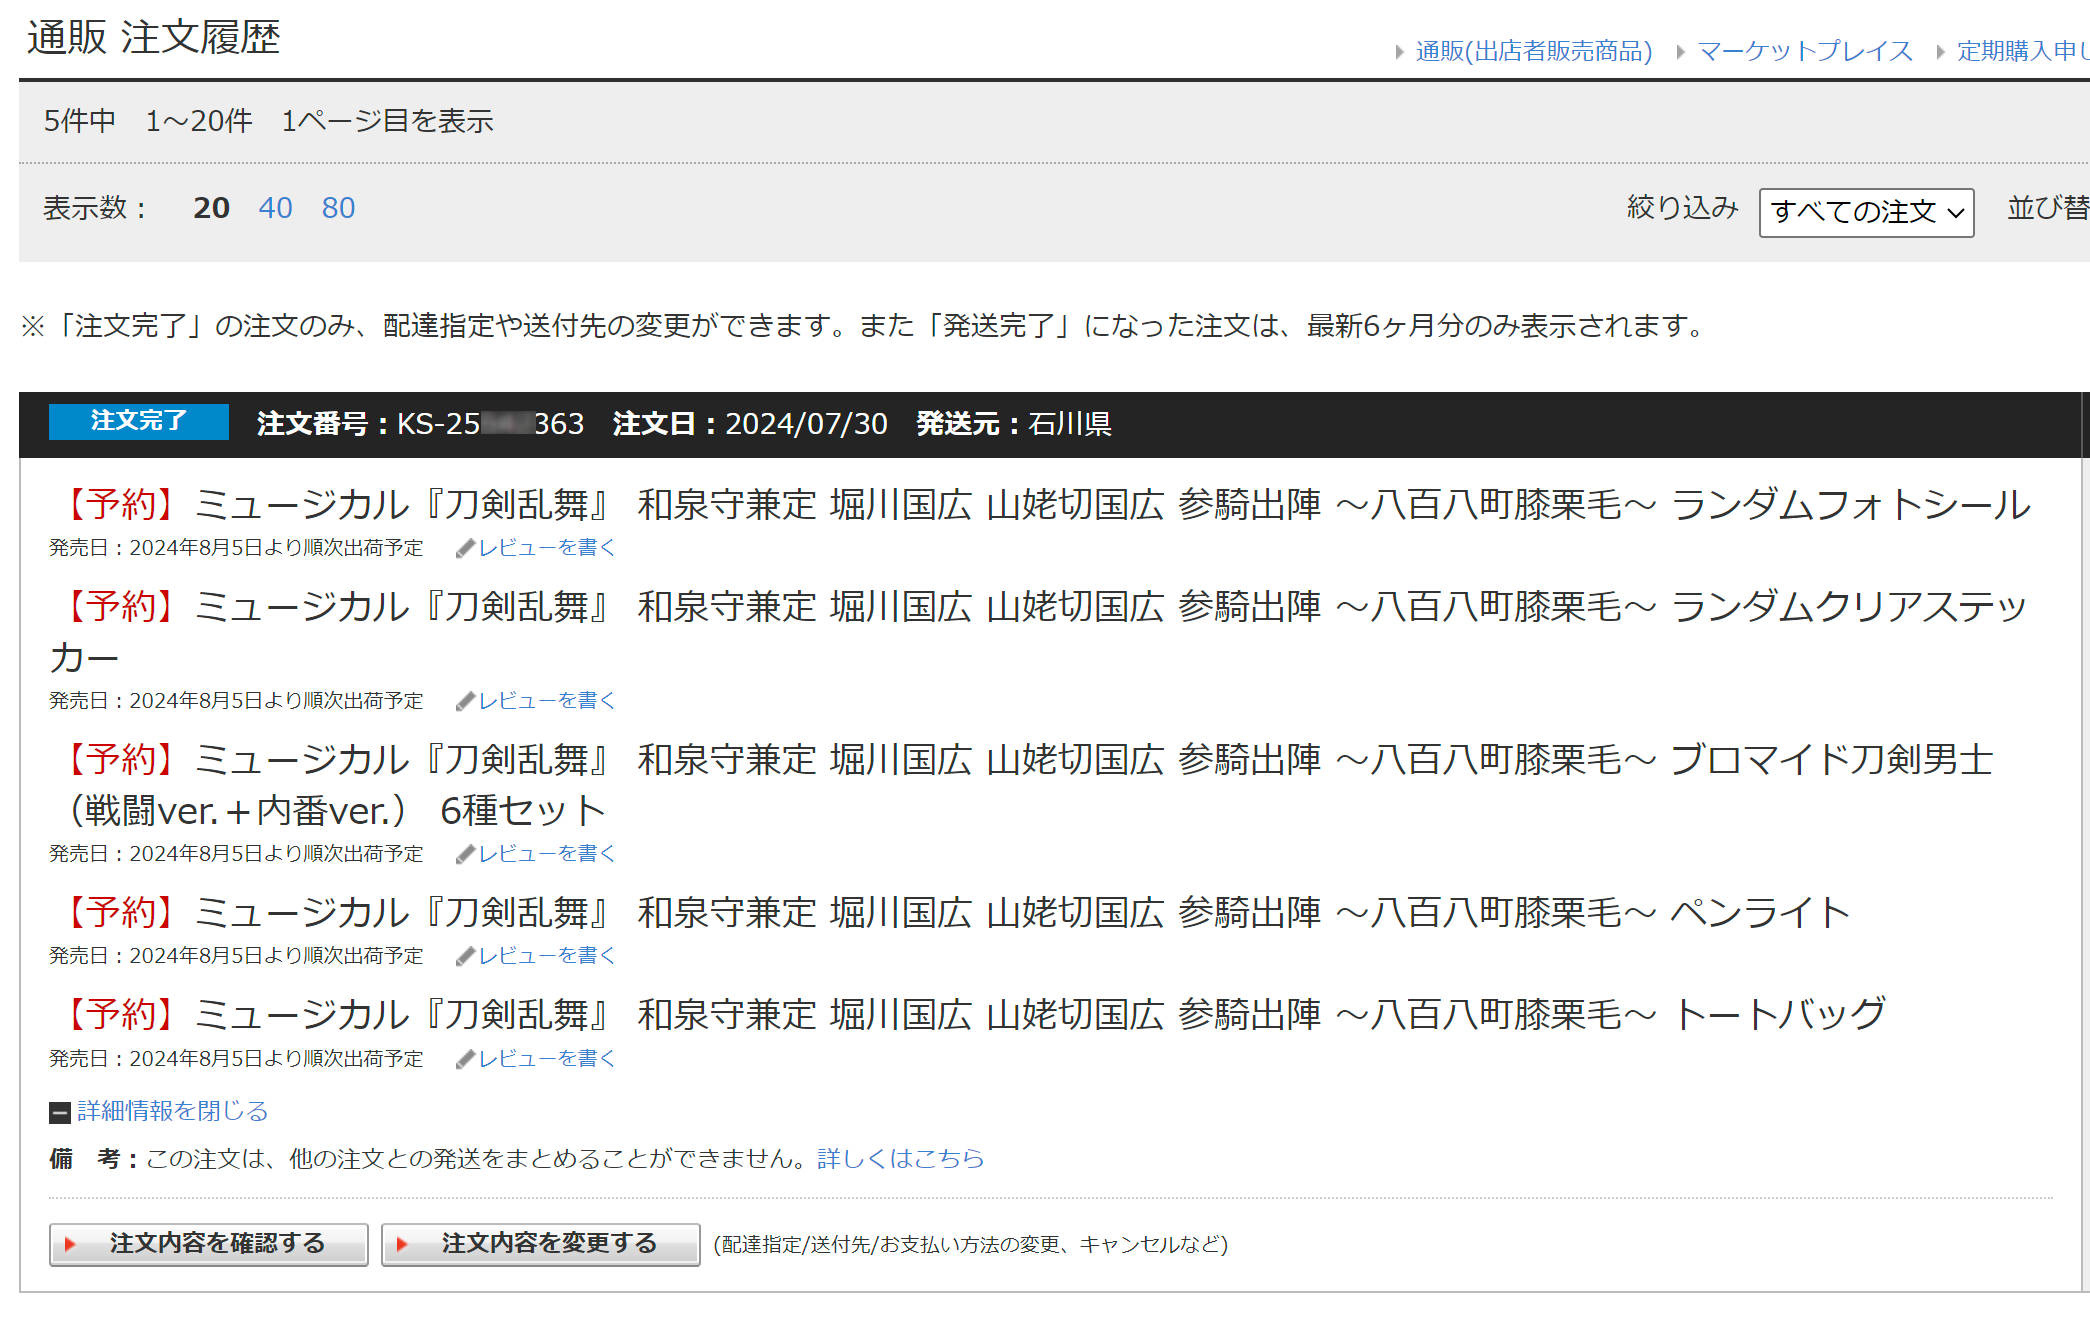The width and height of the screenshot is (2090, 1329).
Task: Click arrow icon before 定期購入
Action: pyautogui.click(x=1941, y=52)
